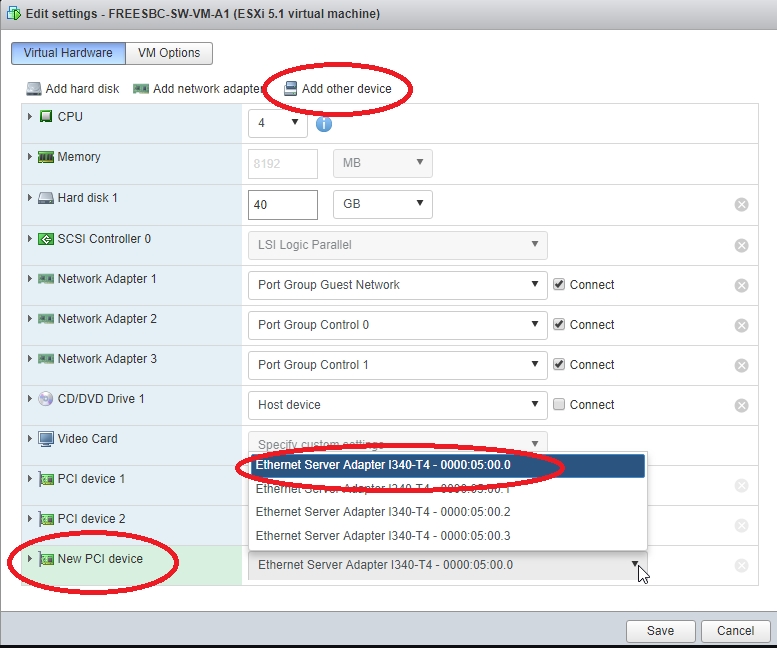Screen dimensions: 777x648
Task: Select the Virtual Hardware tab
Action: [68, 53]
